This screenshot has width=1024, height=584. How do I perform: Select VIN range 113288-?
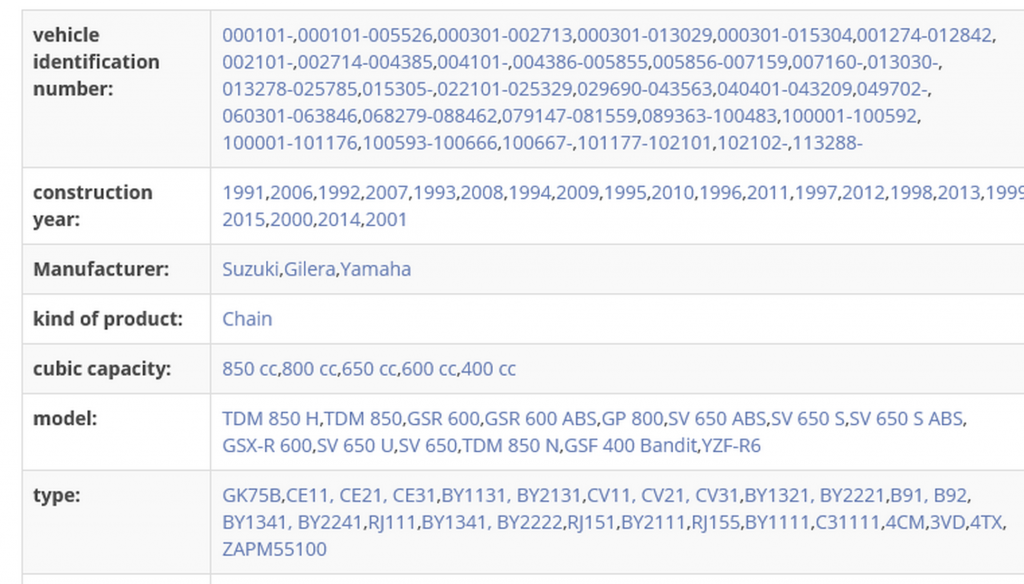(827, 142)
